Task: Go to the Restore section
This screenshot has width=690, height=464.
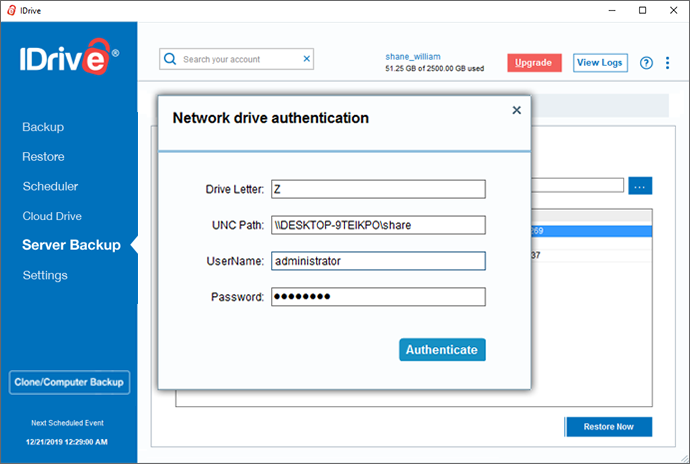Action: (43, 157)
